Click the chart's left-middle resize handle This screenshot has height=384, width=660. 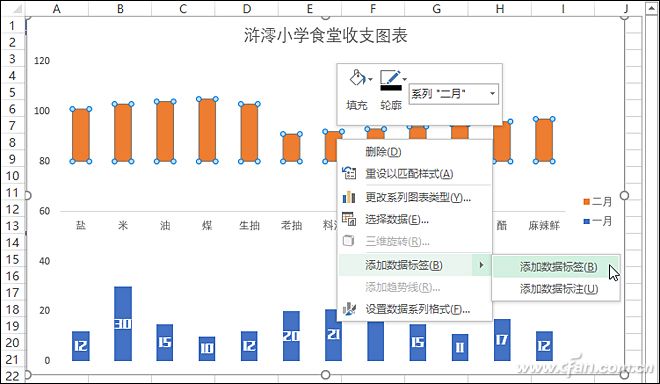(28, 195)
